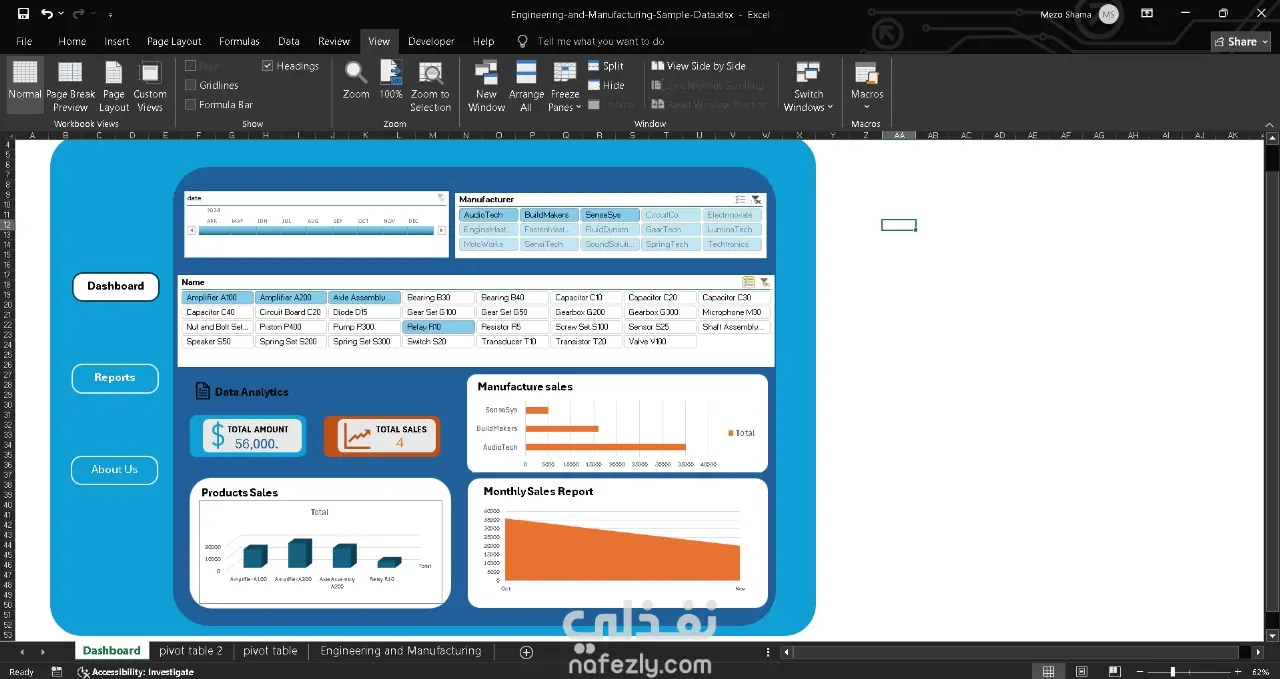This screenshot has width=1280, height=679.
Task: Click the Reports navigation button
Action: pyautogui.click(x=115, y=378)
